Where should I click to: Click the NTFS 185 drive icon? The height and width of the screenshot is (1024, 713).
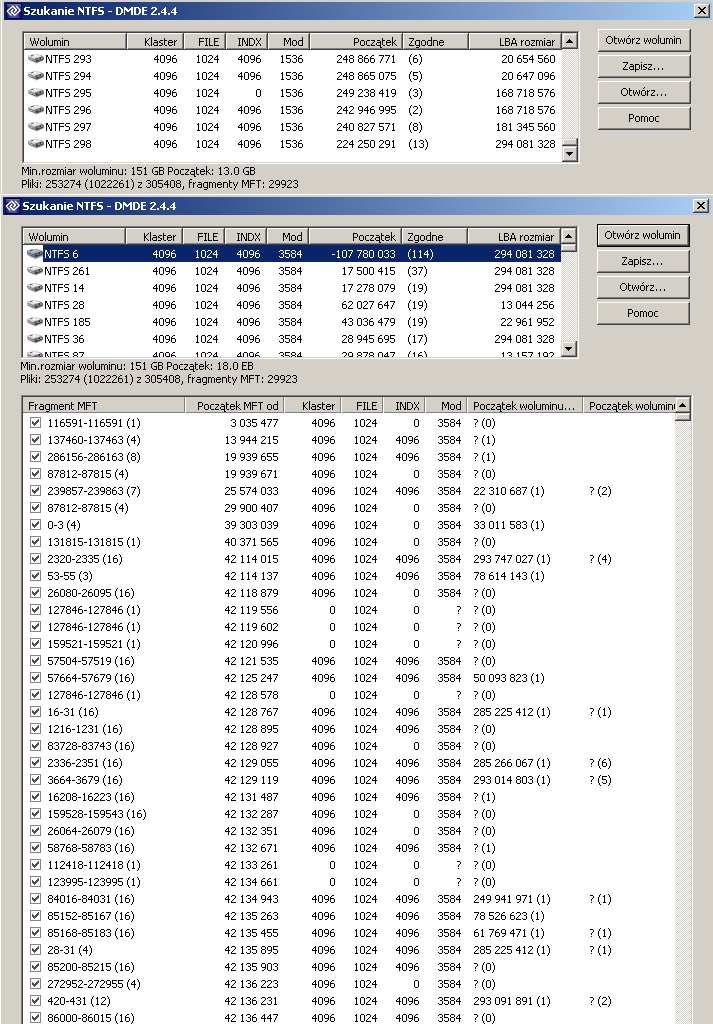click(x=35, y=321)
